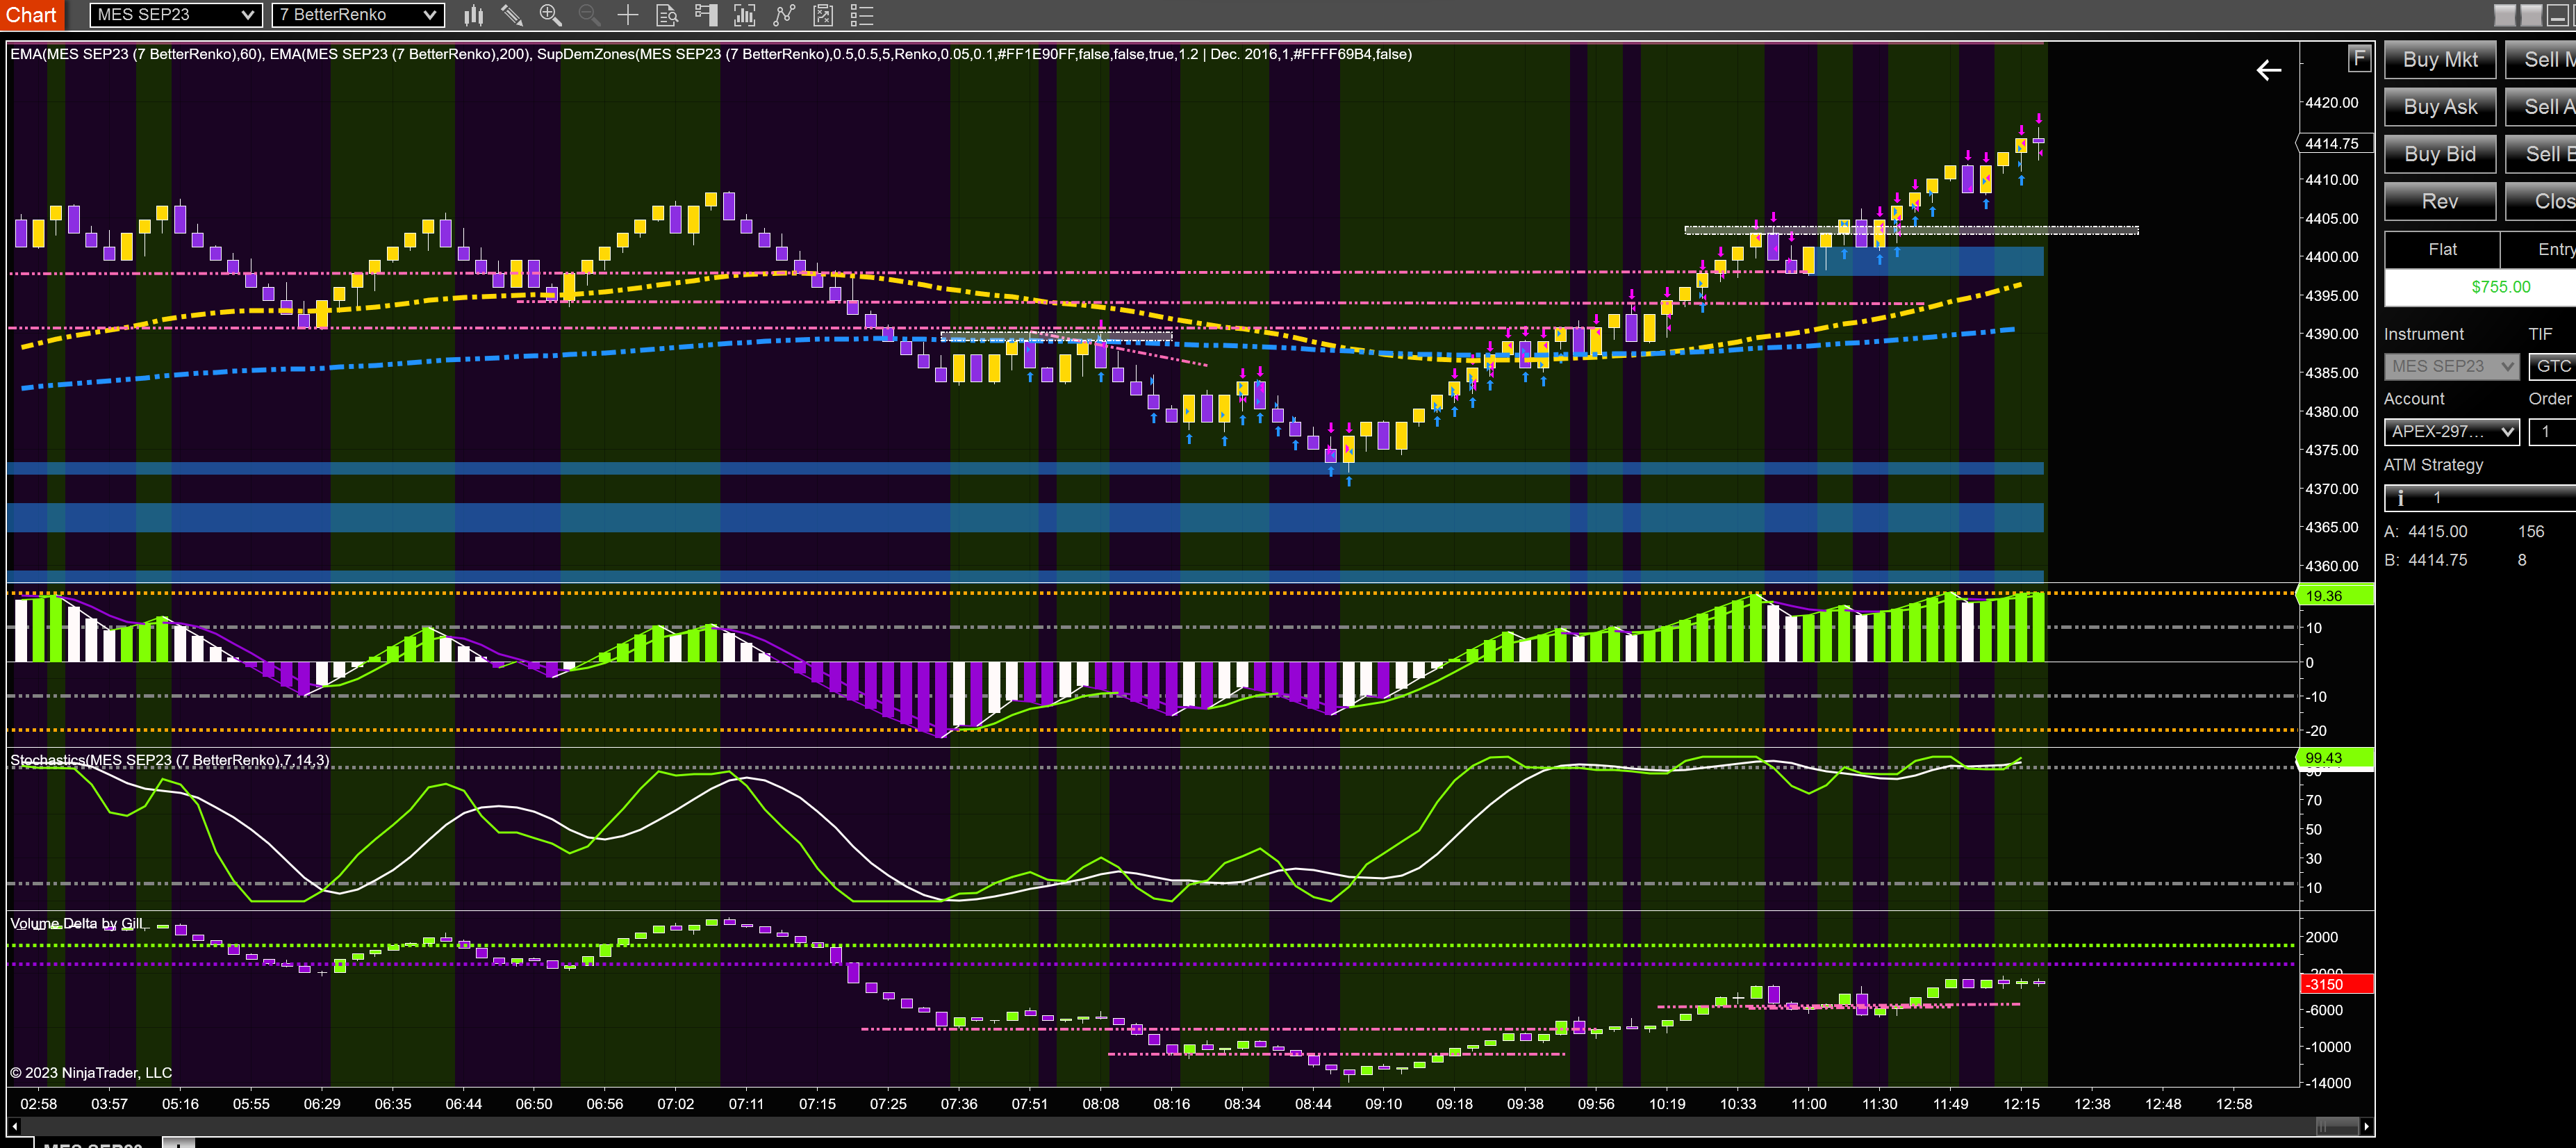Open the drawing tools pencil icon
2576x1148 pixels.
[512, 15]
